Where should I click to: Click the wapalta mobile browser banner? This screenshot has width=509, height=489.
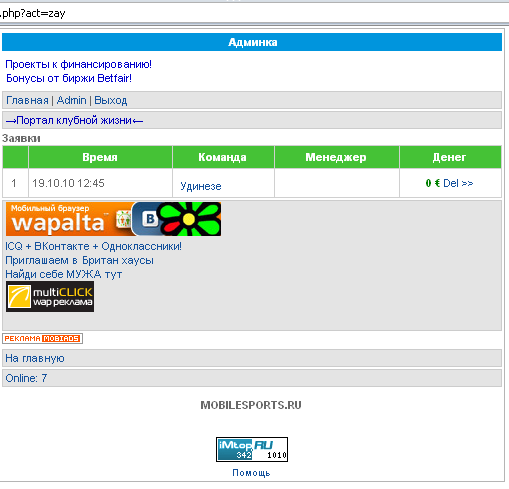[x=113, y=219]
